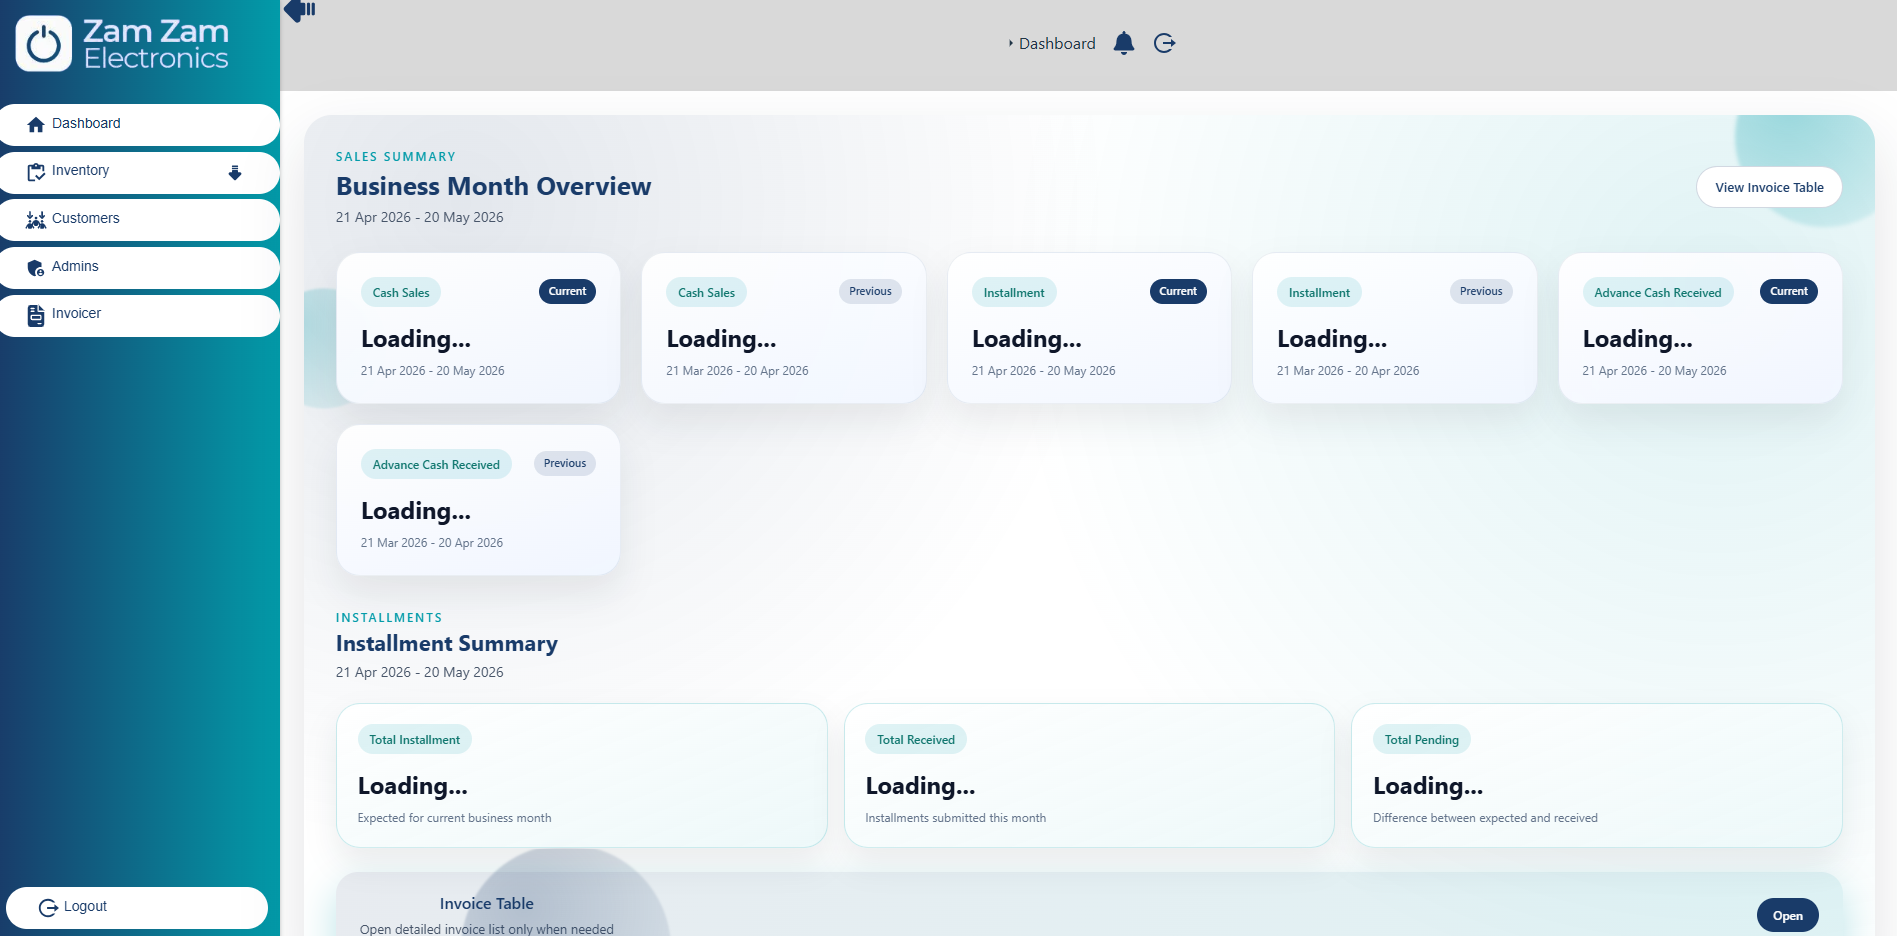Click the sidebar Logout button

[x=137, y=907]
